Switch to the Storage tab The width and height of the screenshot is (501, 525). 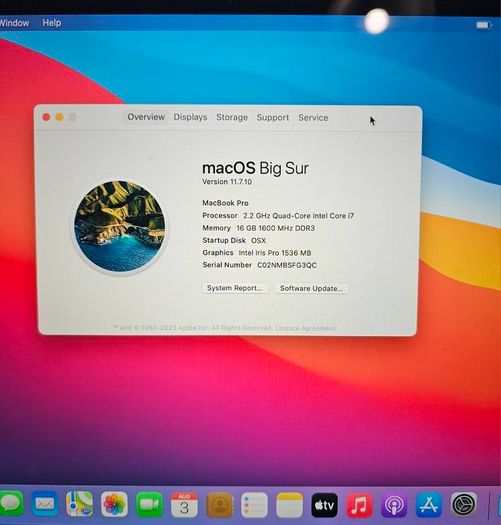click(232, 118)
